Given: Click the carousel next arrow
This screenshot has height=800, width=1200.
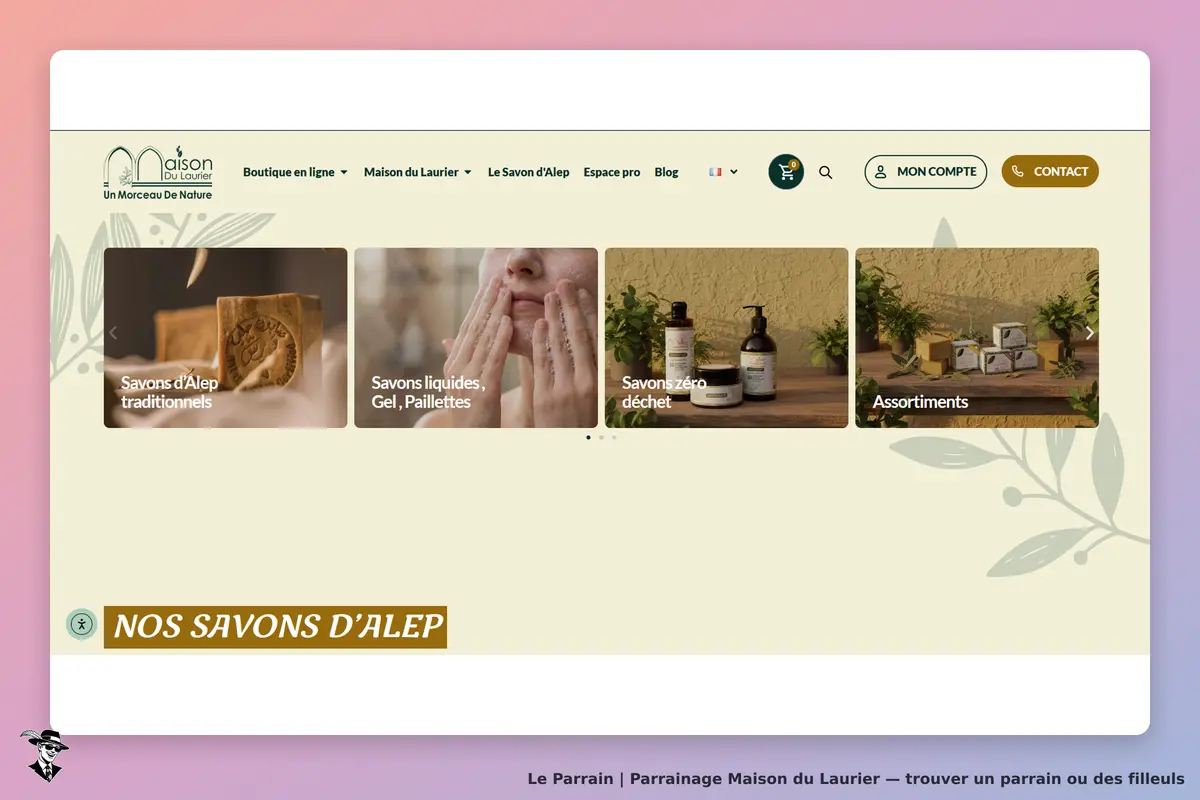Looking at the screenshot, I should pos(1090,333).
